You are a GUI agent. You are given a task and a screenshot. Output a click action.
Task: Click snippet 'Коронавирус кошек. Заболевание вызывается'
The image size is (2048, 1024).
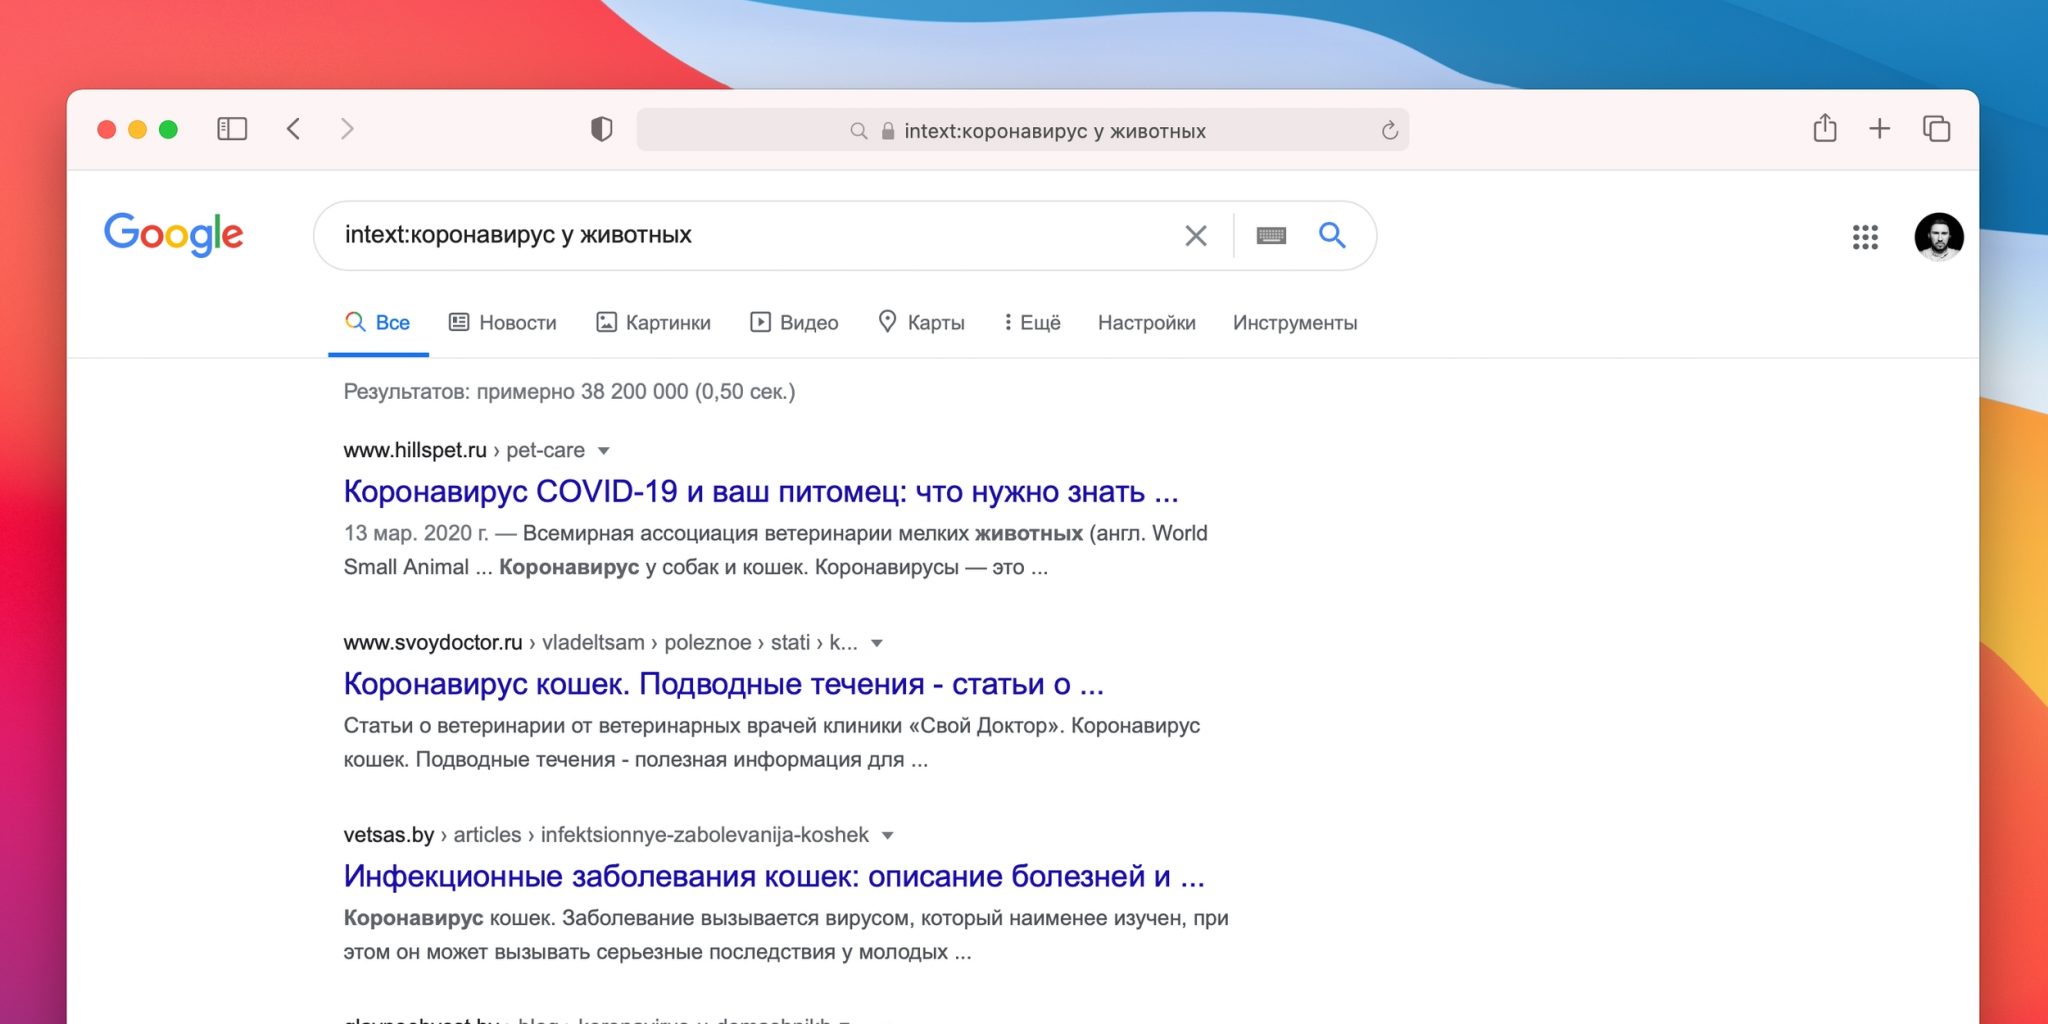[x=786, y=934]
